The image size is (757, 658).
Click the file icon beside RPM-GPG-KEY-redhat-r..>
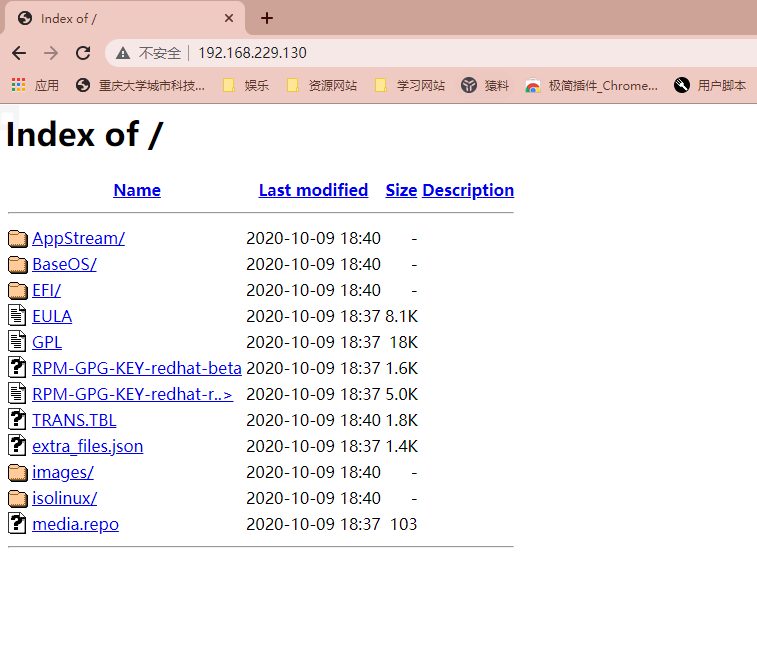tap(17, 393)
